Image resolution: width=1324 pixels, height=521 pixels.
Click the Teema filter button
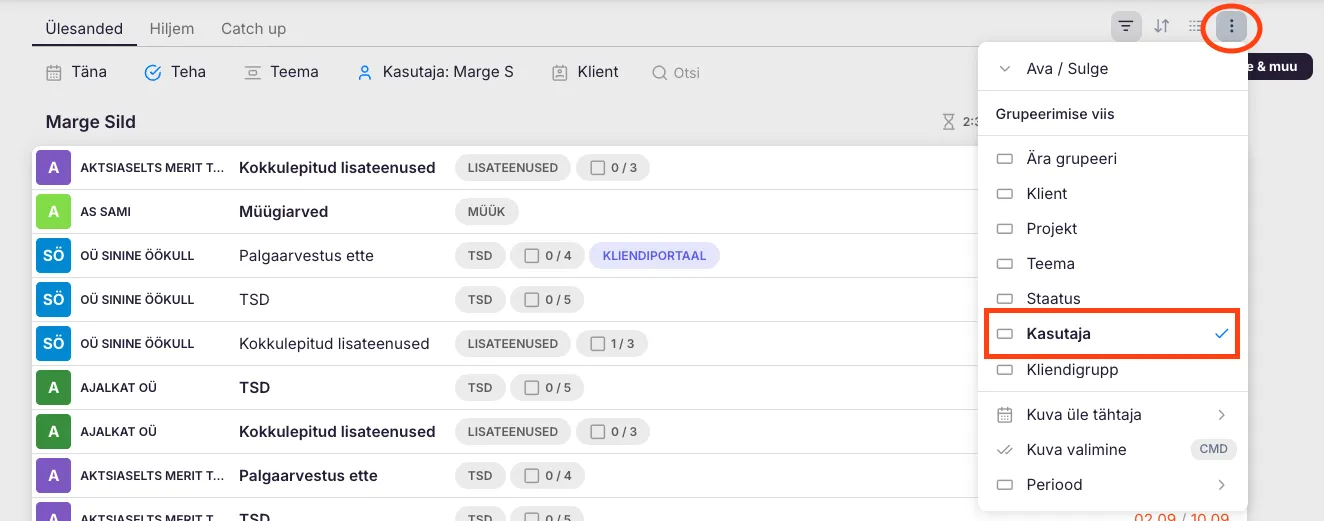tap(281, 72)
